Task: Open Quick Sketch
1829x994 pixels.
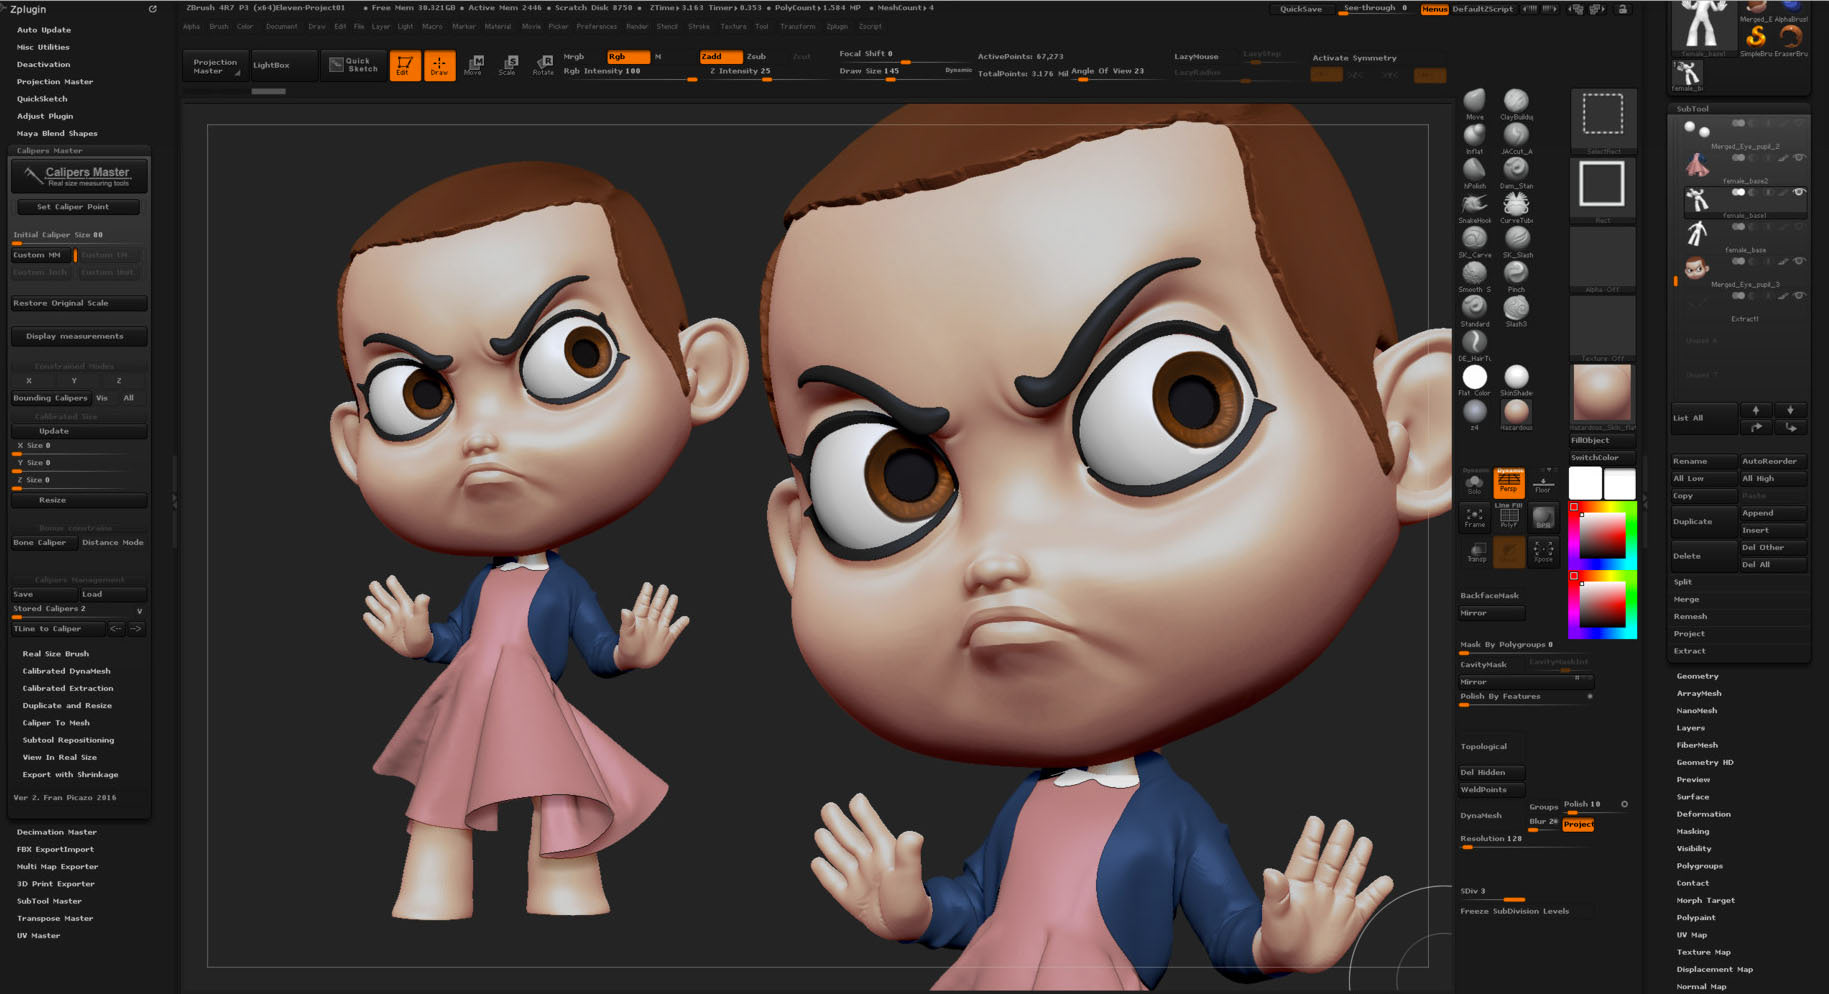Action: pyautogui.click(x=353, y=65)
